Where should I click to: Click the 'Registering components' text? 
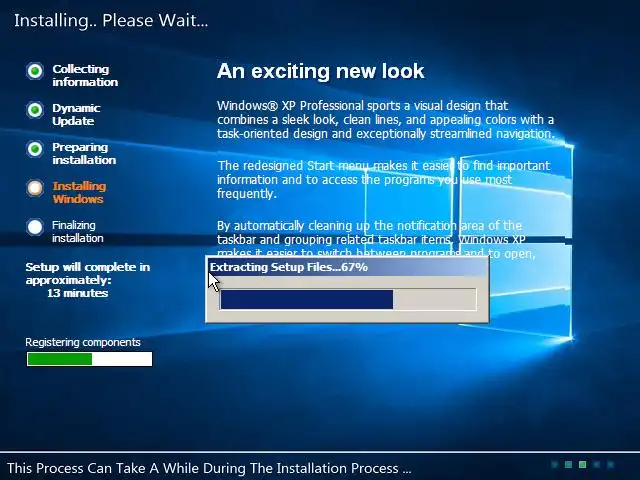click(83, 342)
